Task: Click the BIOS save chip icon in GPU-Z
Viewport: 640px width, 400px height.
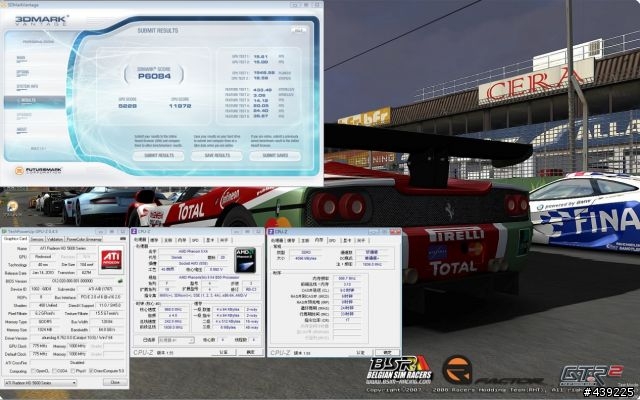Action: tap(120, 281)
